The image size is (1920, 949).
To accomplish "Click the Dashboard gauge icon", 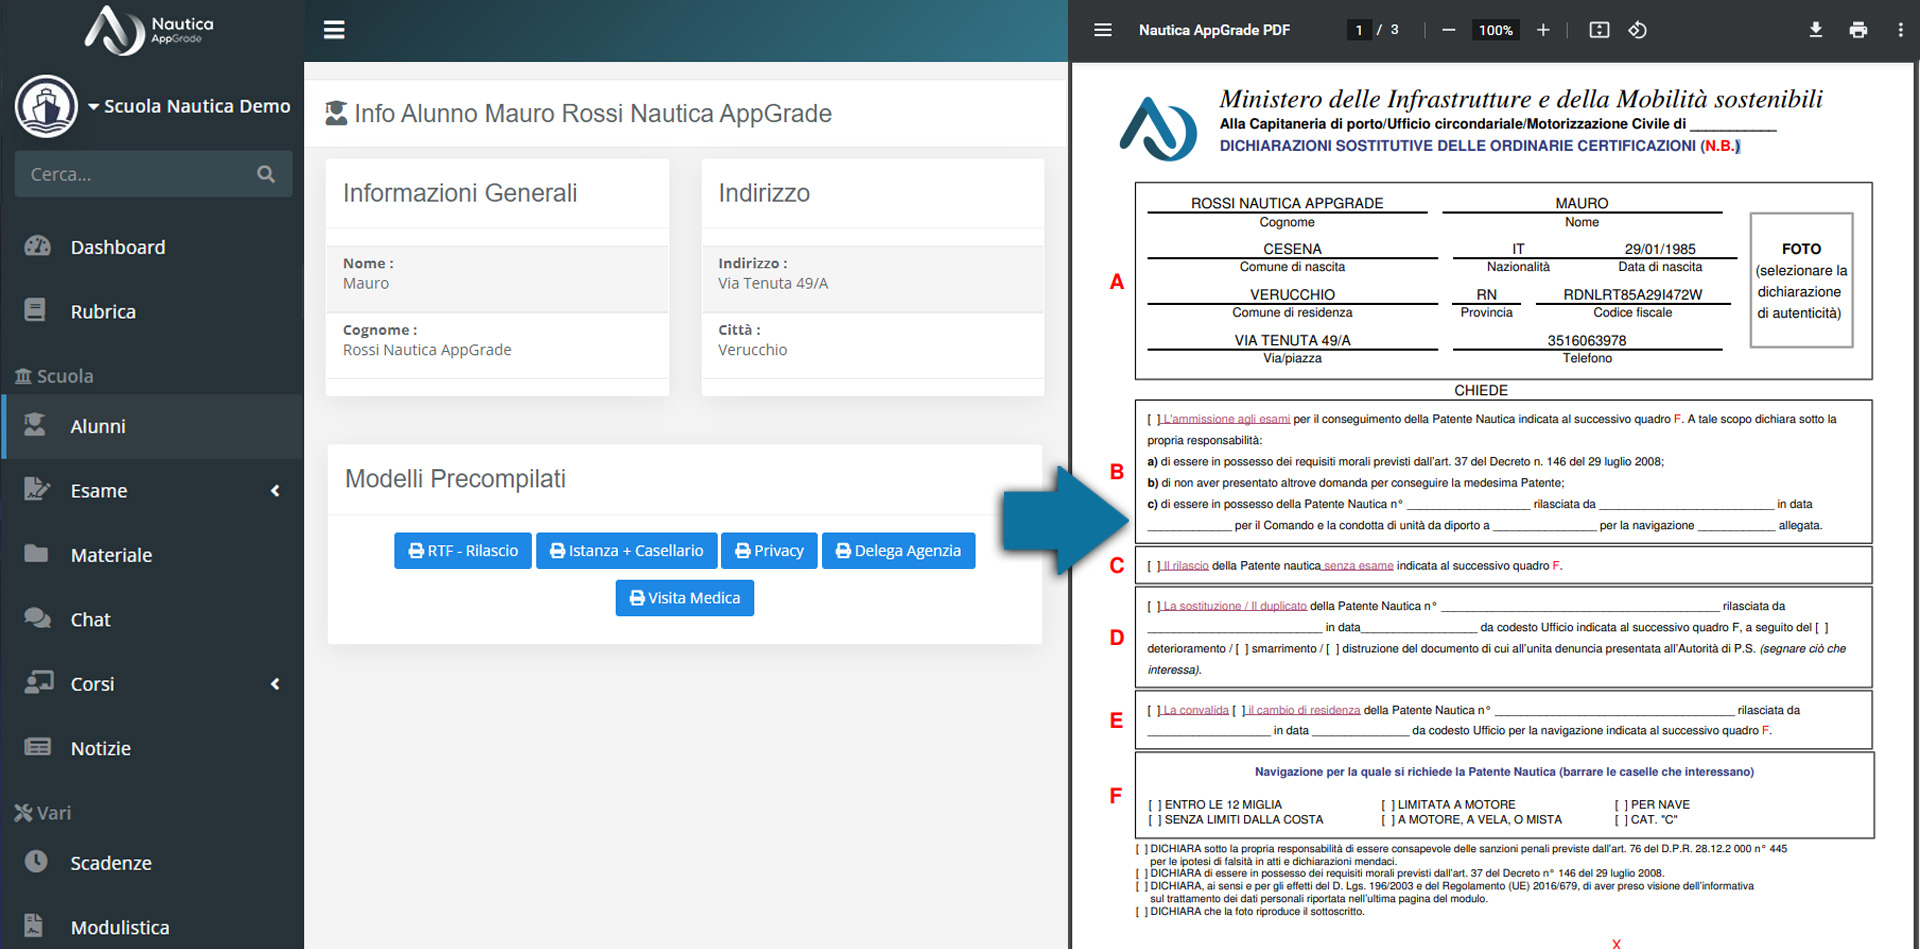I will click(x=37, y=245).
